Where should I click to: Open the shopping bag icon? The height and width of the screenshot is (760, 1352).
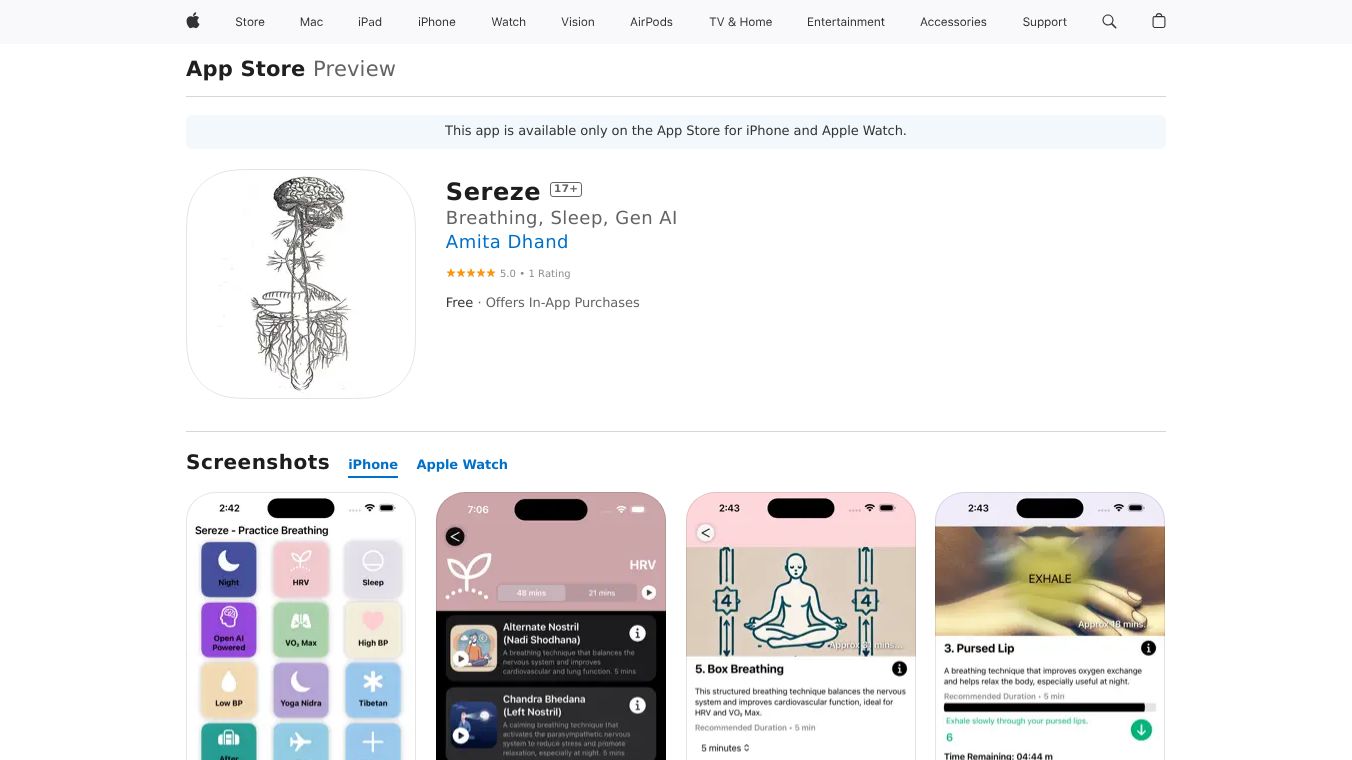[x=1159, y=21]
